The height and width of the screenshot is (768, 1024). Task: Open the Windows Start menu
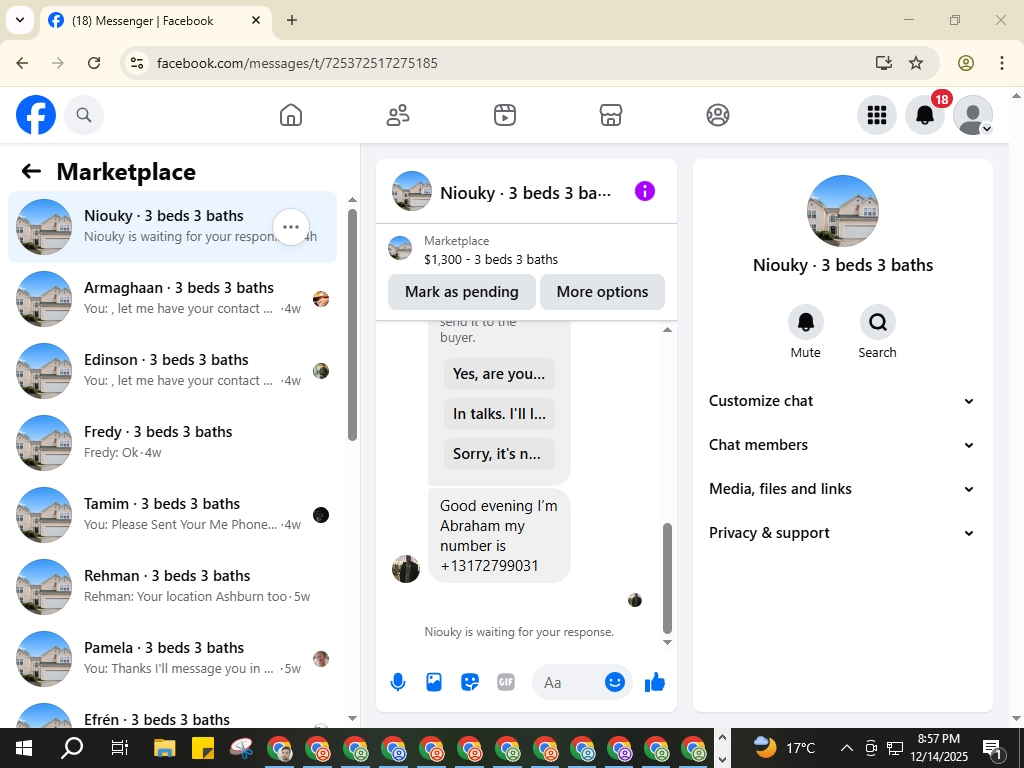click(x=24, y=748)
